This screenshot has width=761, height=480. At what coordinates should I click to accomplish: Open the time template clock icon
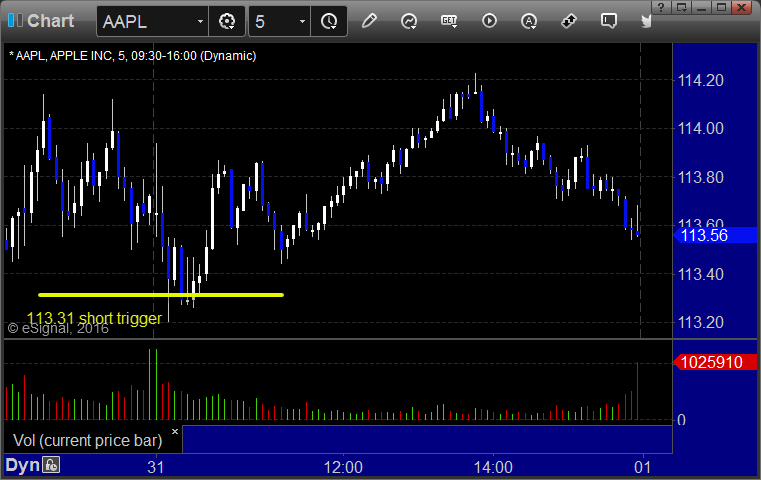point(329,21)
